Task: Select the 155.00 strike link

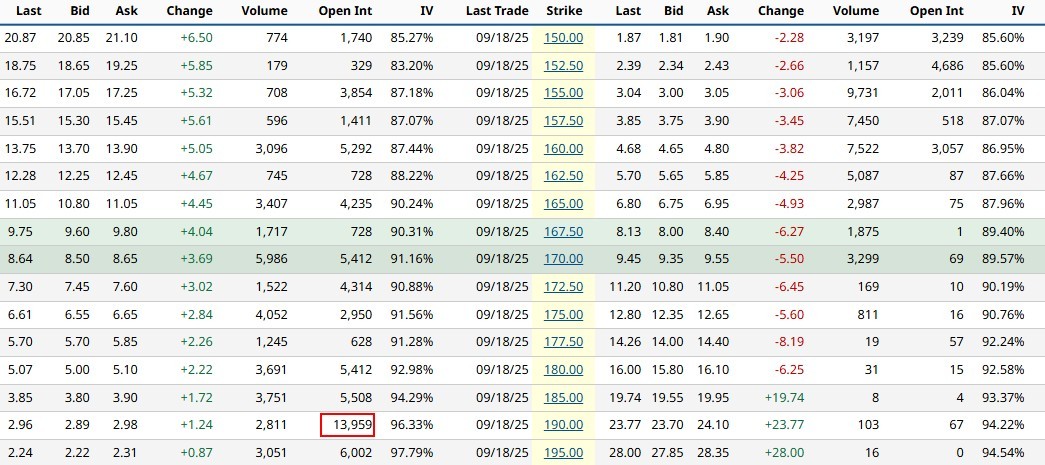Action: pos(564,93)
